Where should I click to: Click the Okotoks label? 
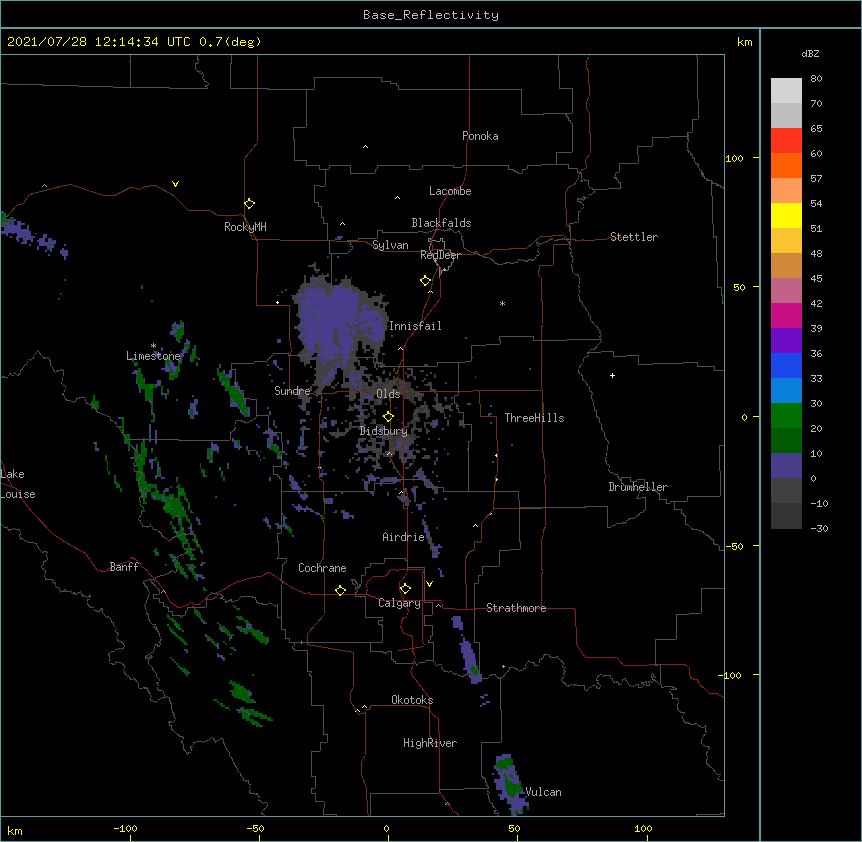coord(412,700)
